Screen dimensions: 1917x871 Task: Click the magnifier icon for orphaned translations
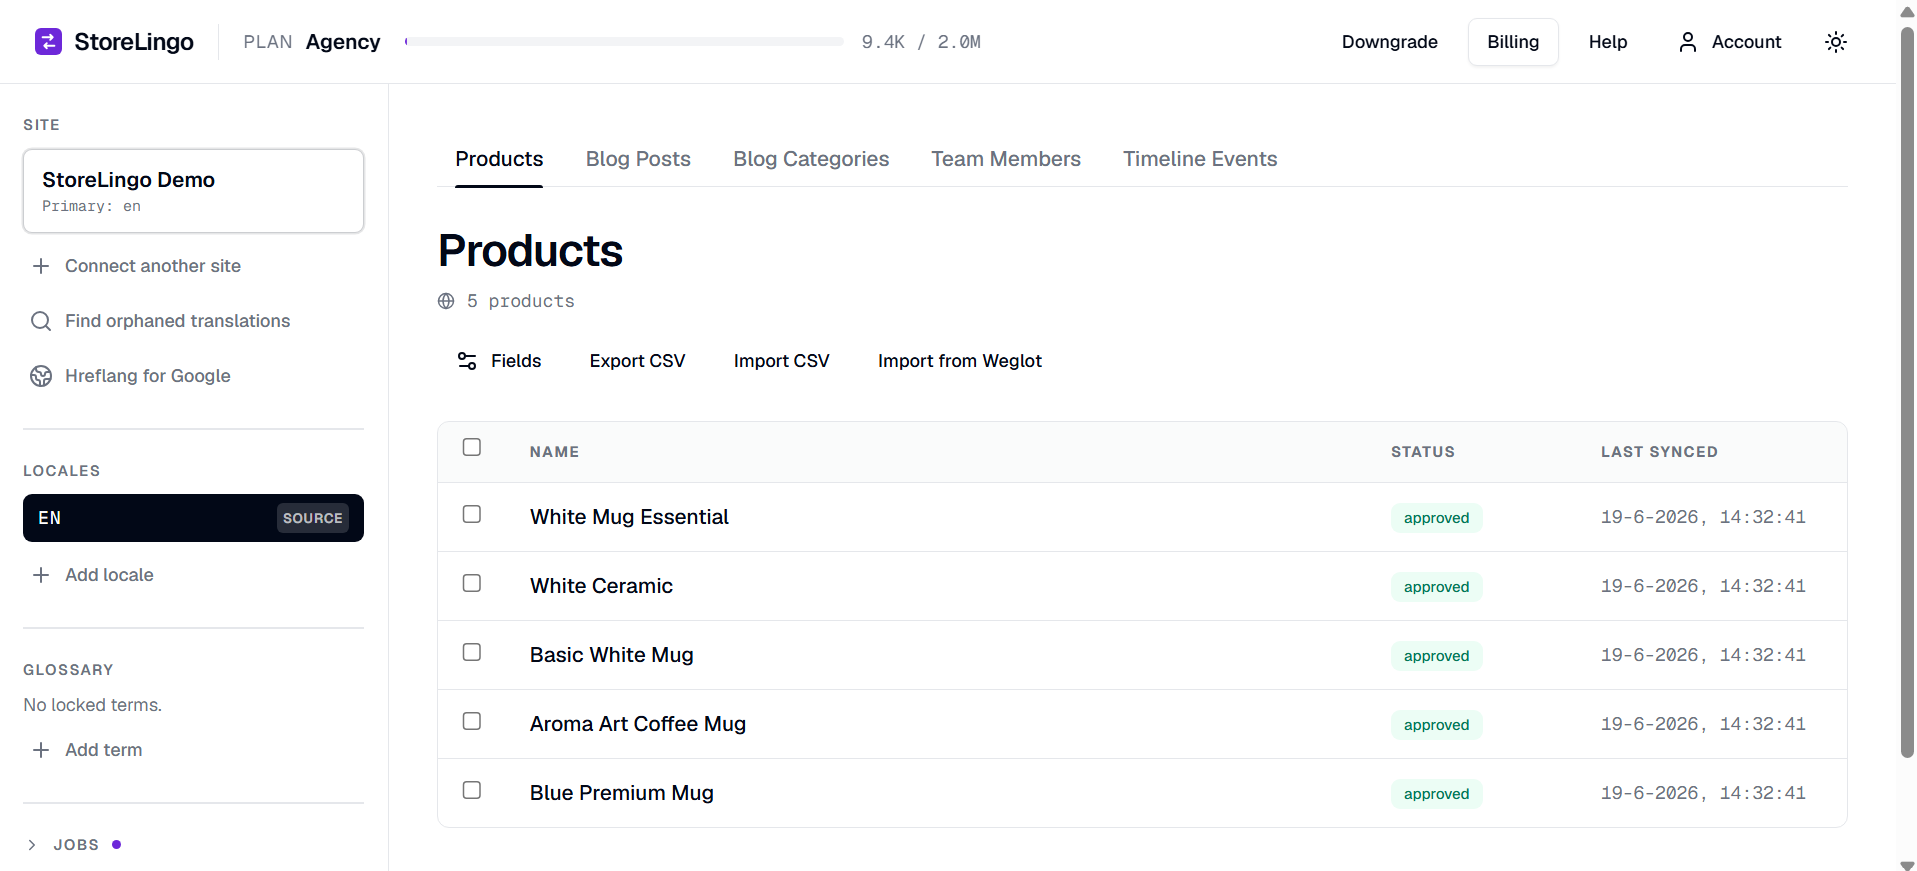click(41, 321)
